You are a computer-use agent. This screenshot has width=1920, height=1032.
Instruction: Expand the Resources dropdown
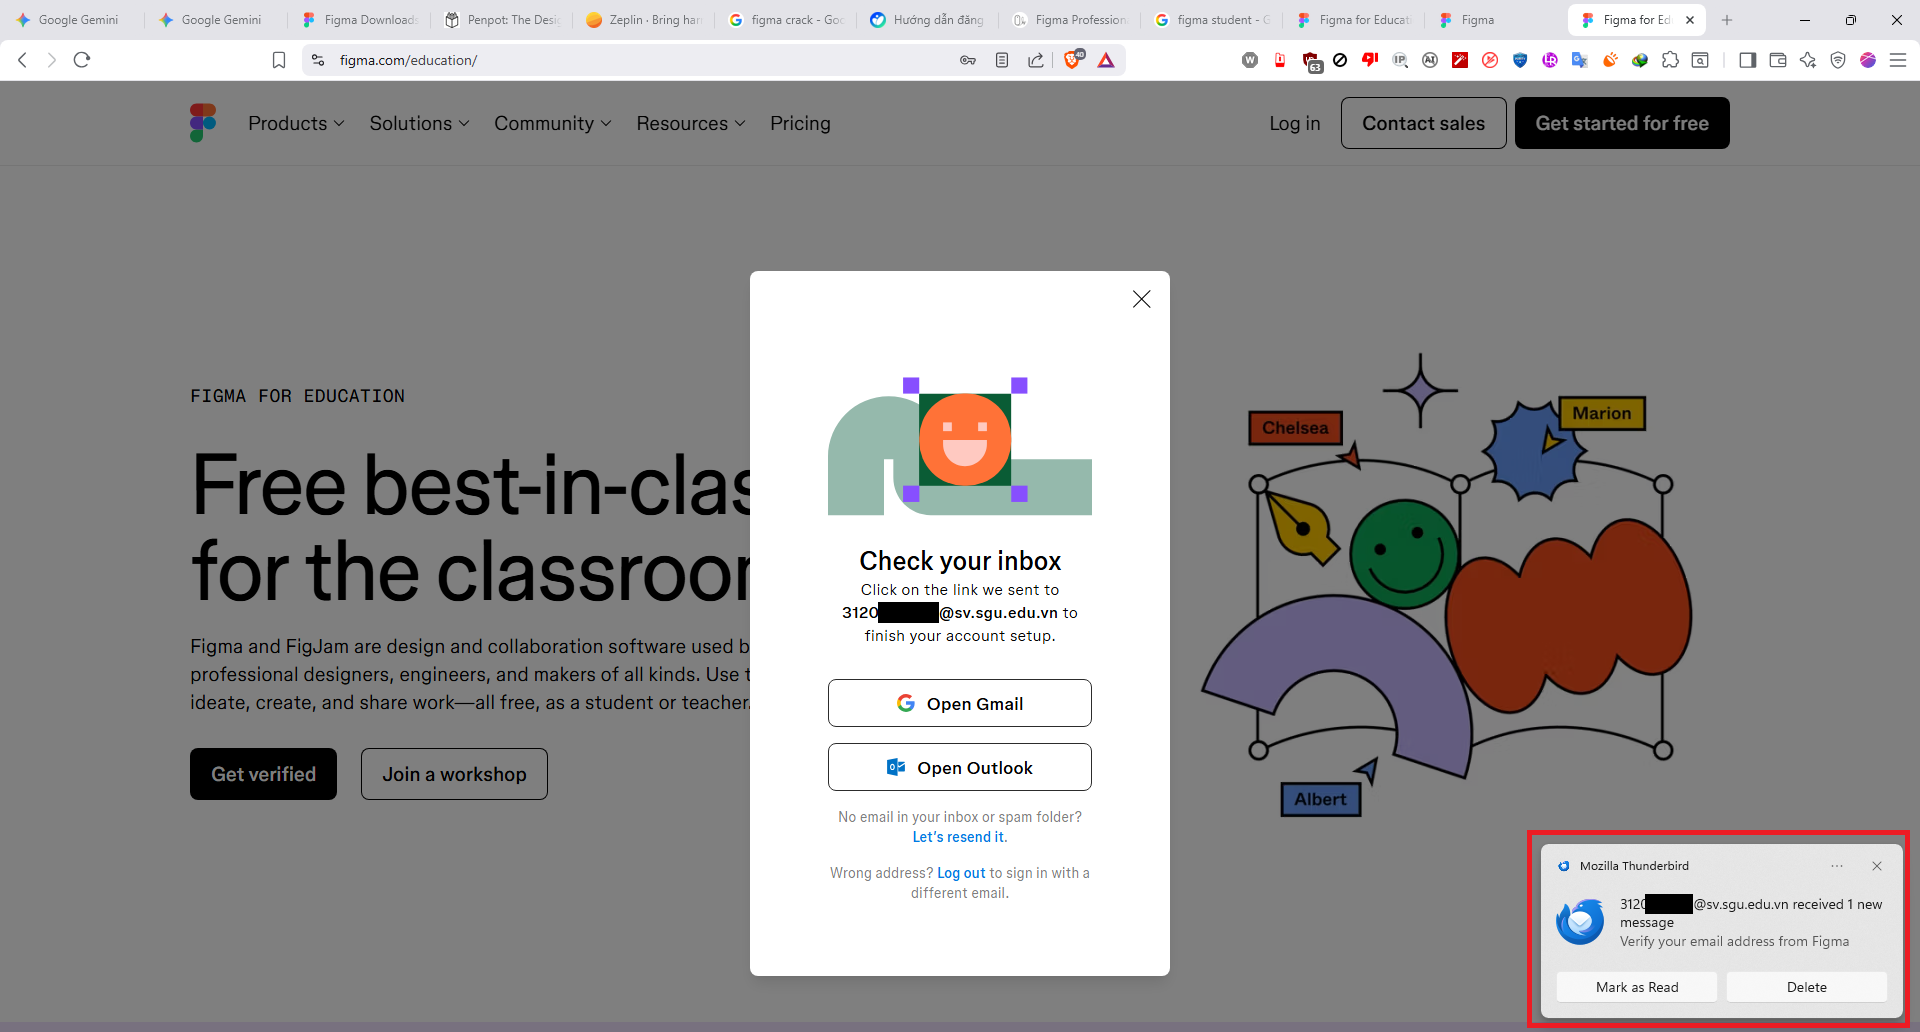[690, 123]
